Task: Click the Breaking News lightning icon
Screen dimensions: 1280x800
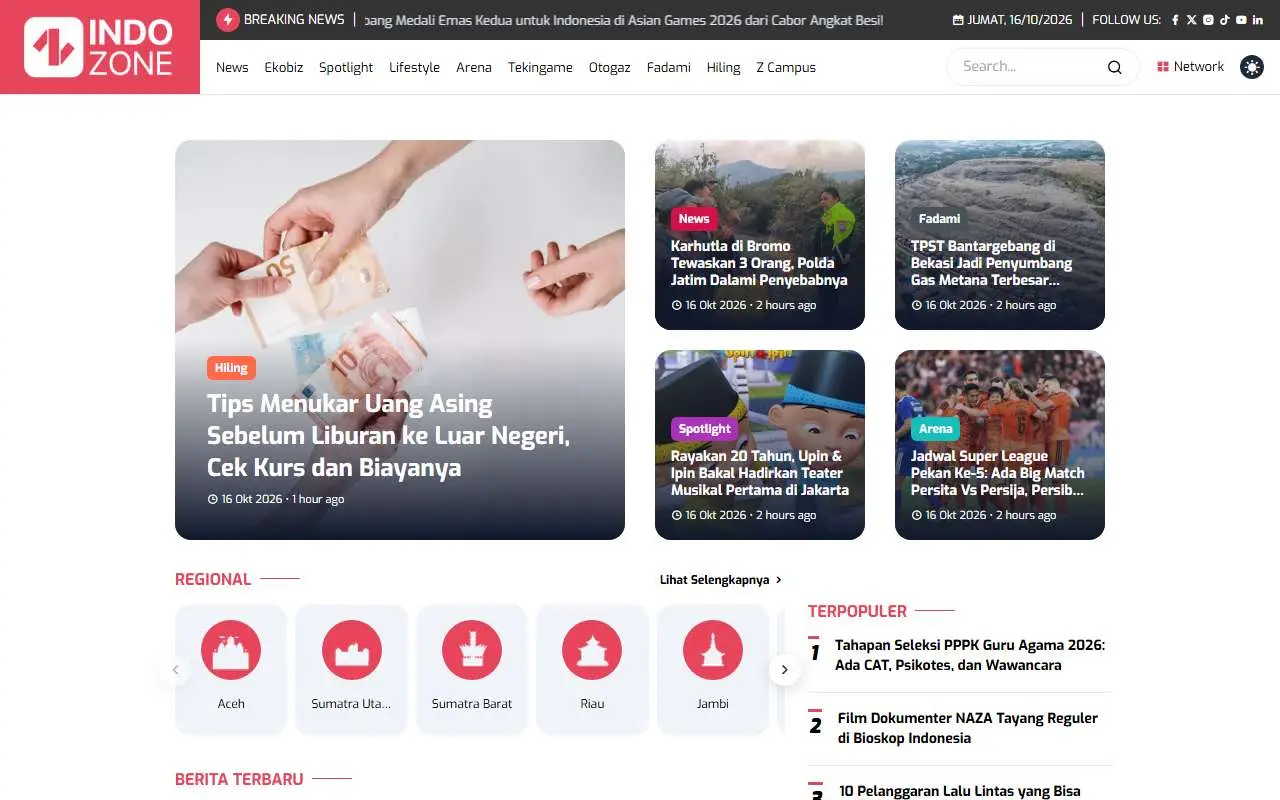Action: pos(228,20)
